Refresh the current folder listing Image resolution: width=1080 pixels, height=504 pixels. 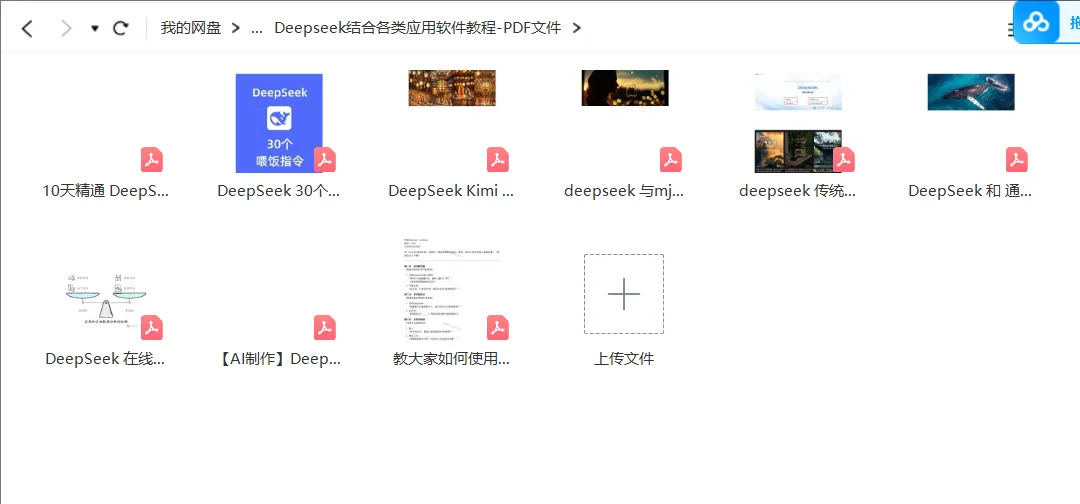pos(121,28)
